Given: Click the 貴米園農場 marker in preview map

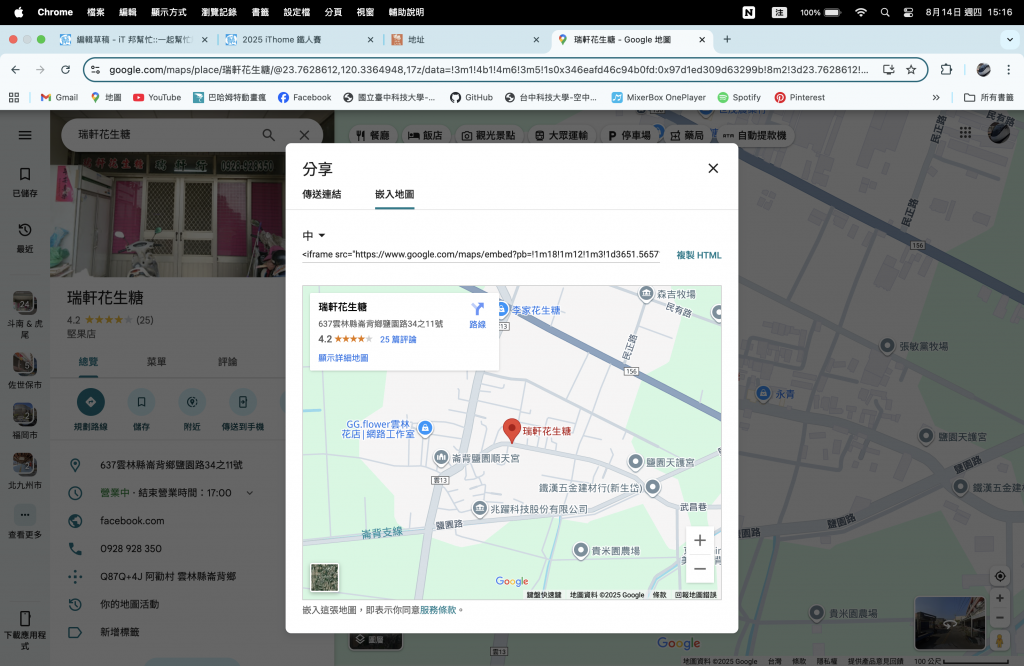Looking at the screenshot, I should pos(581,550).
